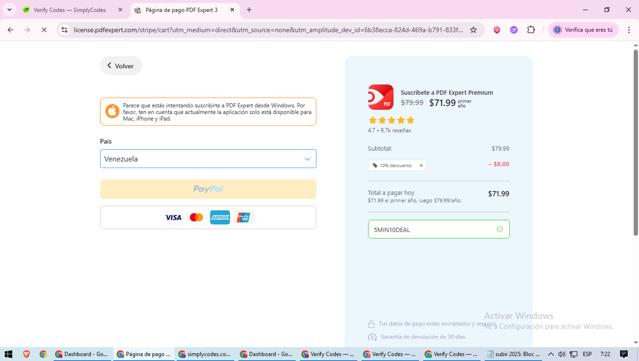Click the five-star rating
Viewport: 639px width, 361px height.
391,120
